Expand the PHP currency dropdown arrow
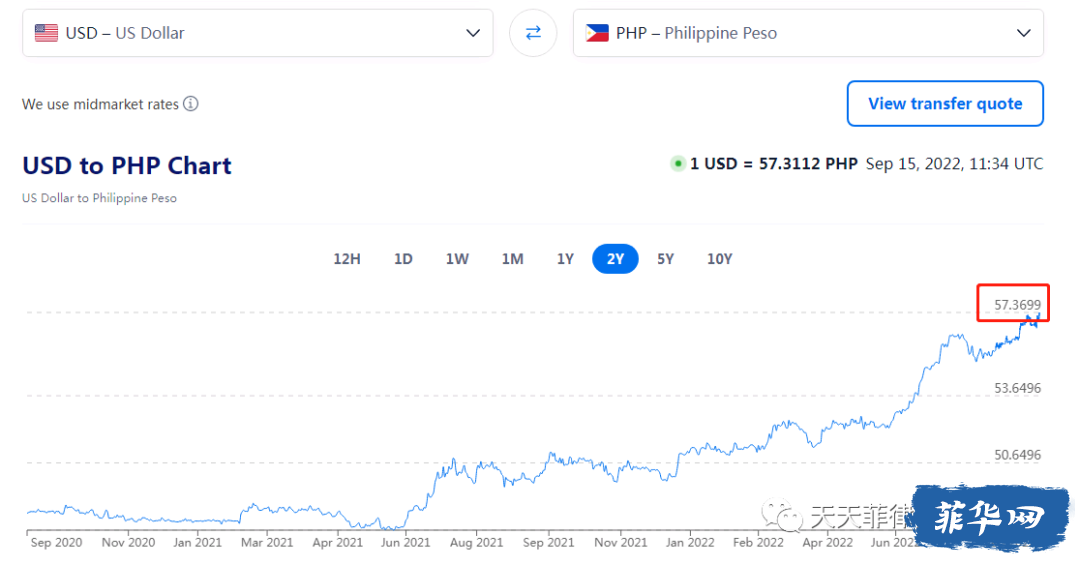The image size is (1080, 564). pyautogui.click(x=1024, y=33)
